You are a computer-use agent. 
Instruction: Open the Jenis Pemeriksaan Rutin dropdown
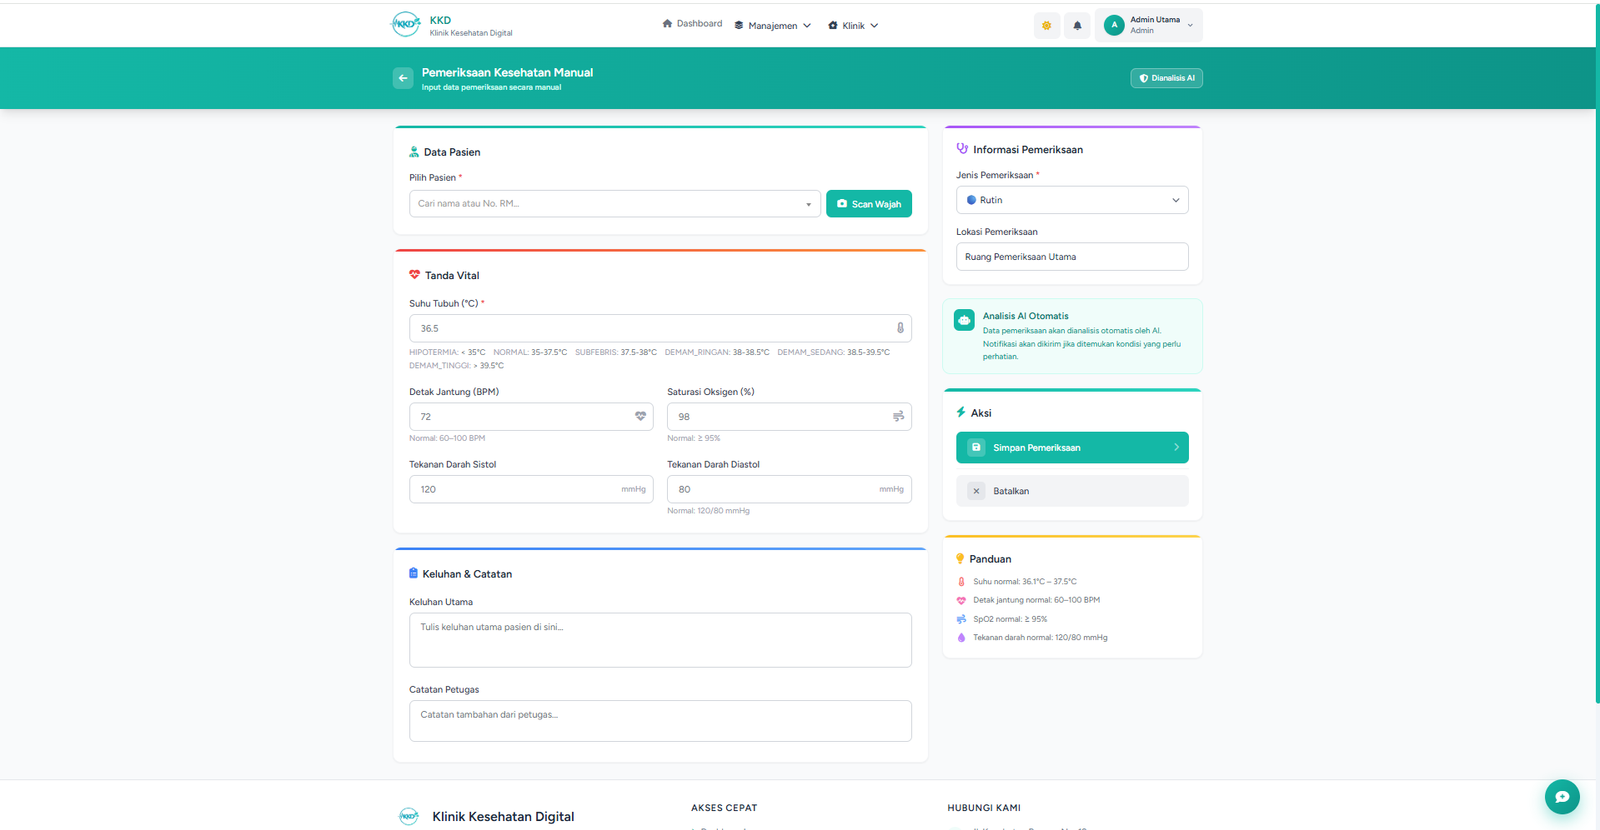[x=1072, y=200]
